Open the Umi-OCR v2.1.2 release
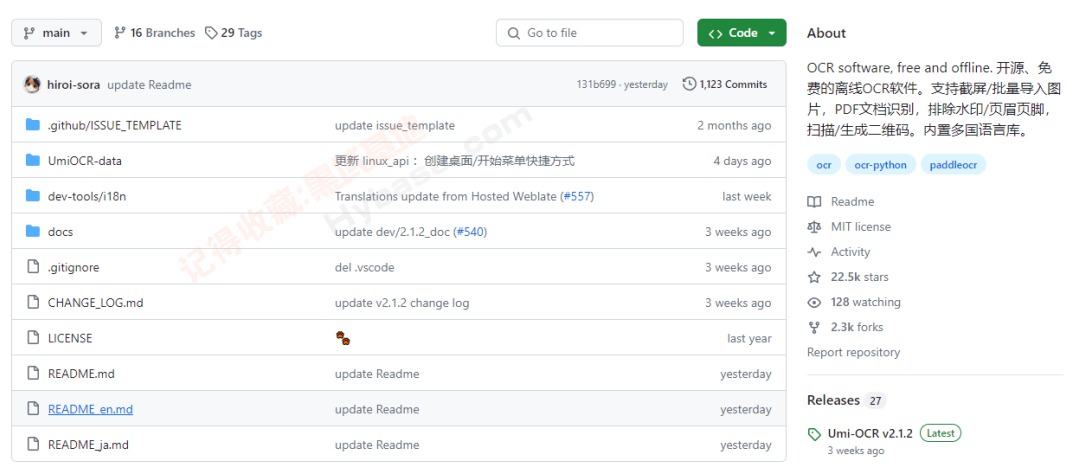Screen dimensions: 1072x468 pyautogui.click(x=870, y=433)
